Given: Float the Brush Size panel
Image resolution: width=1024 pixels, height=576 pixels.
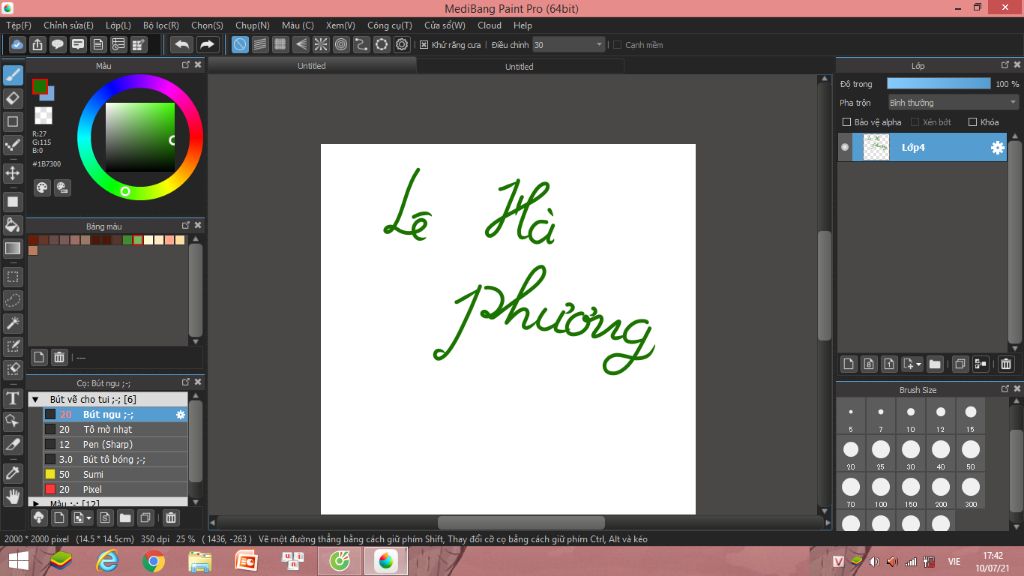Looking at the screenshot, I should [x=1004, y=389].
